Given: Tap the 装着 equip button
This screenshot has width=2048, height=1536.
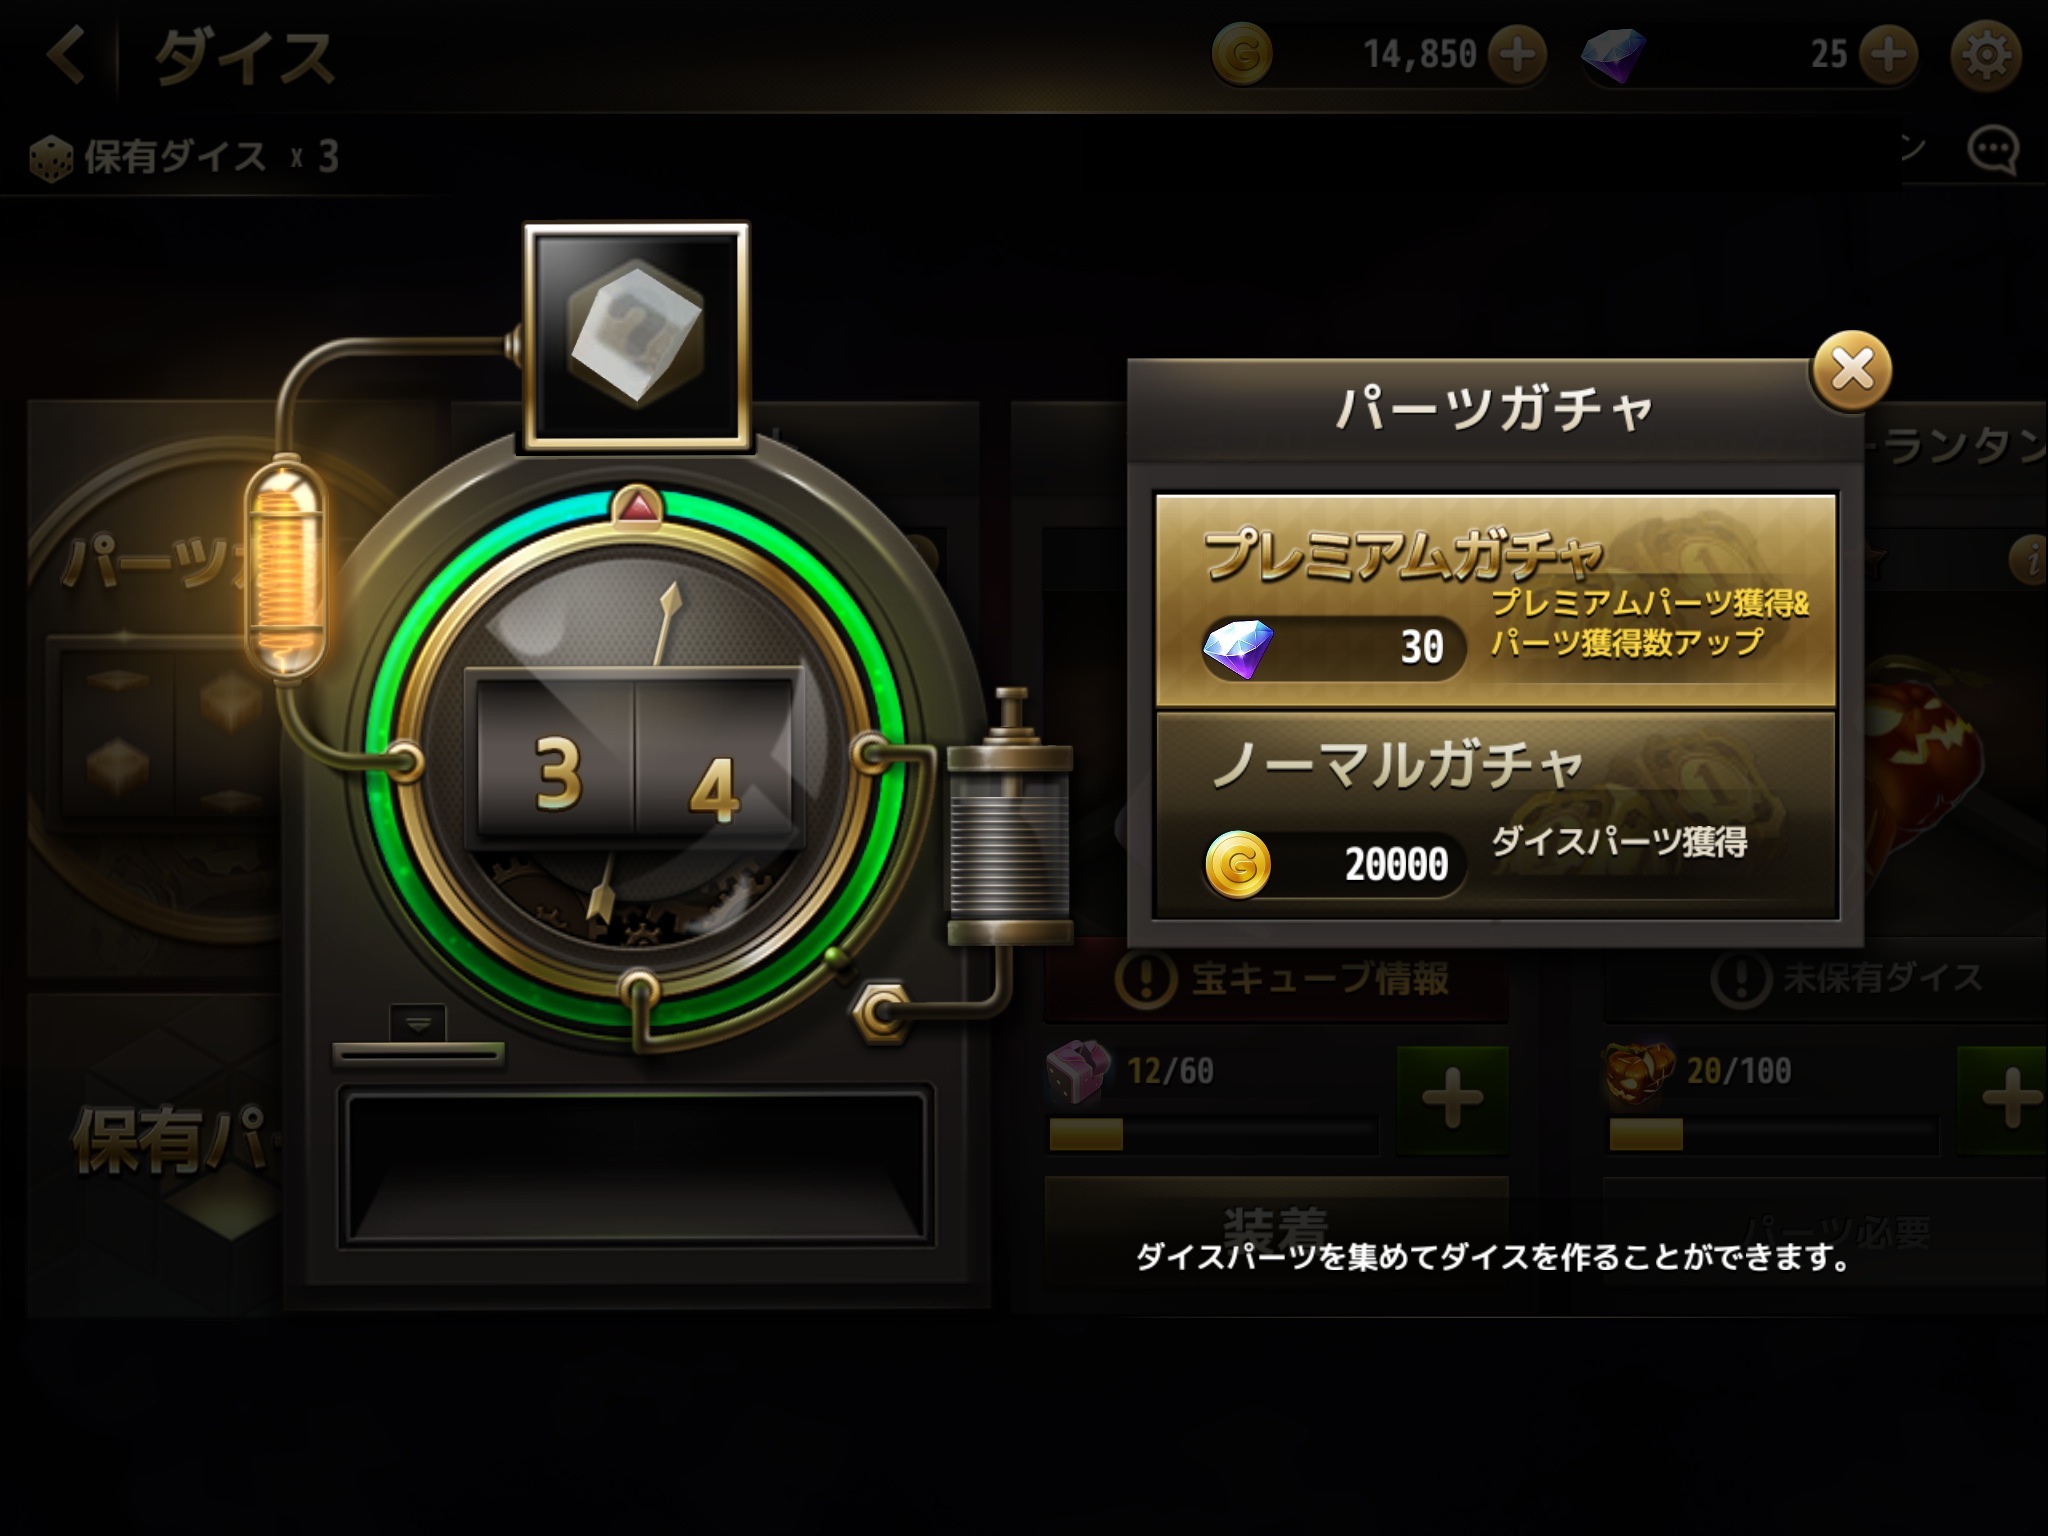Looking at the screenshot, I should point(1276,1229).
